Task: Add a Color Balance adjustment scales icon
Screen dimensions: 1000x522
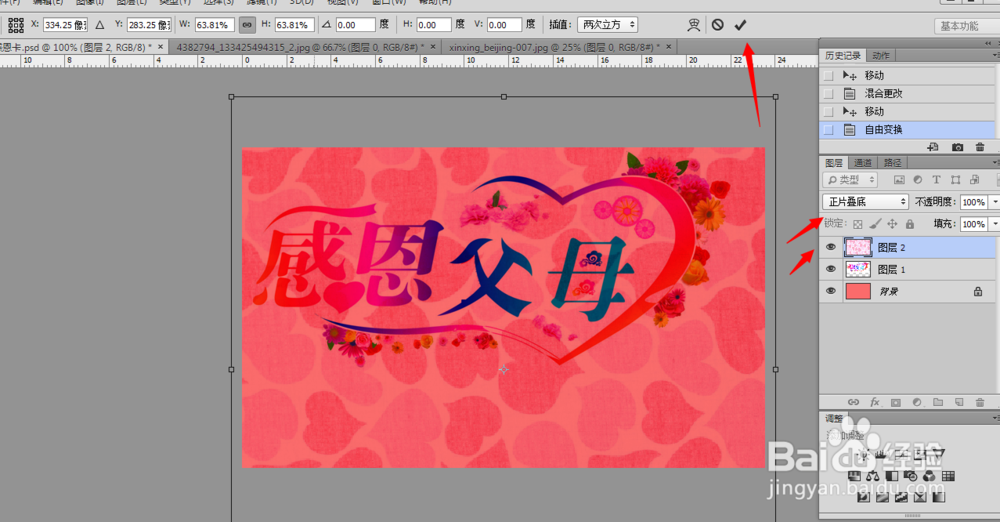Action: [x=872, y=476]
